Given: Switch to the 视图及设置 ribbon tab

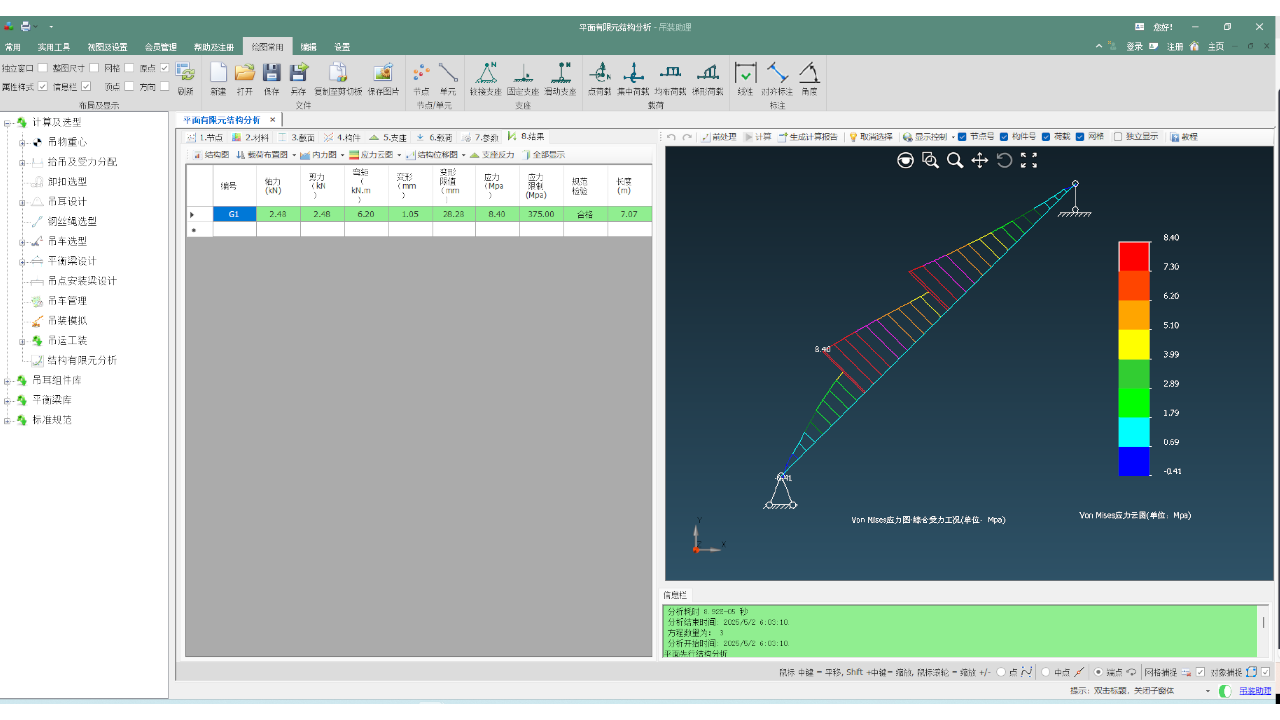Looking at the screenshot, I should (x=107, y=47).
